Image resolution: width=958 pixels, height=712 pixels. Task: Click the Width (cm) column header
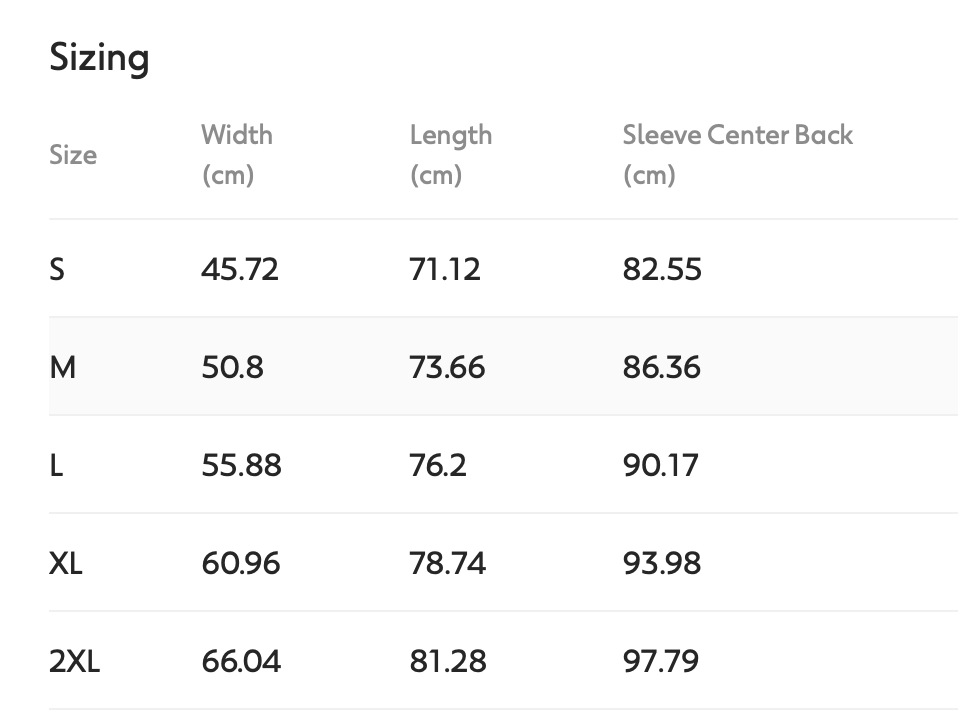coord(237,155)
